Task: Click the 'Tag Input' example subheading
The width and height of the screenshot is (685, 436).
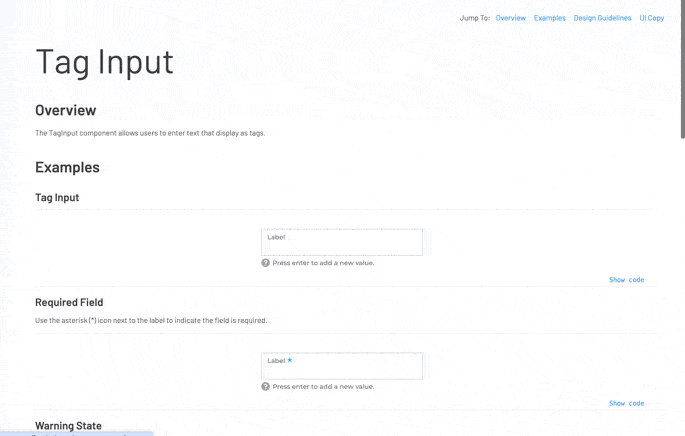Action: [x=57, y=197]
